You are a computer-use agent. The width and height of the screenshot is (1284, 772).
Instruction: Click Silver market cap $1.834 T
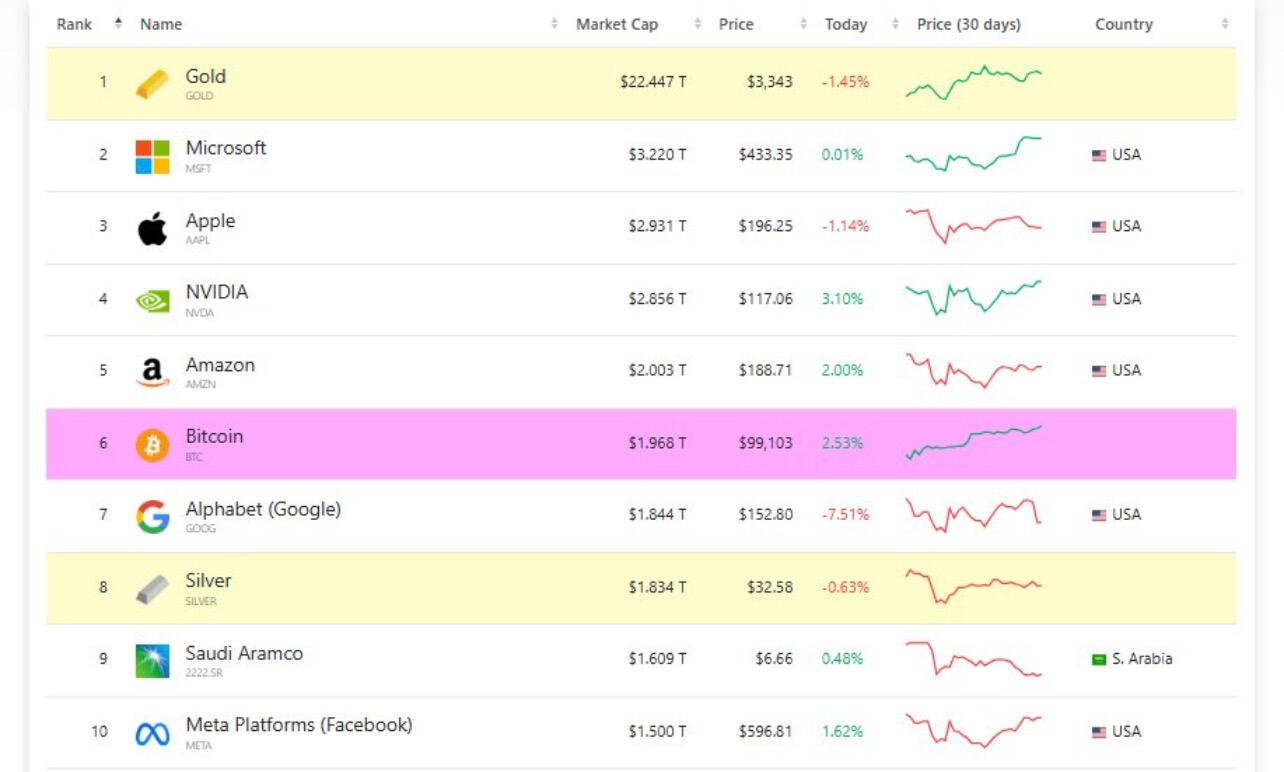tap(657, 587)
